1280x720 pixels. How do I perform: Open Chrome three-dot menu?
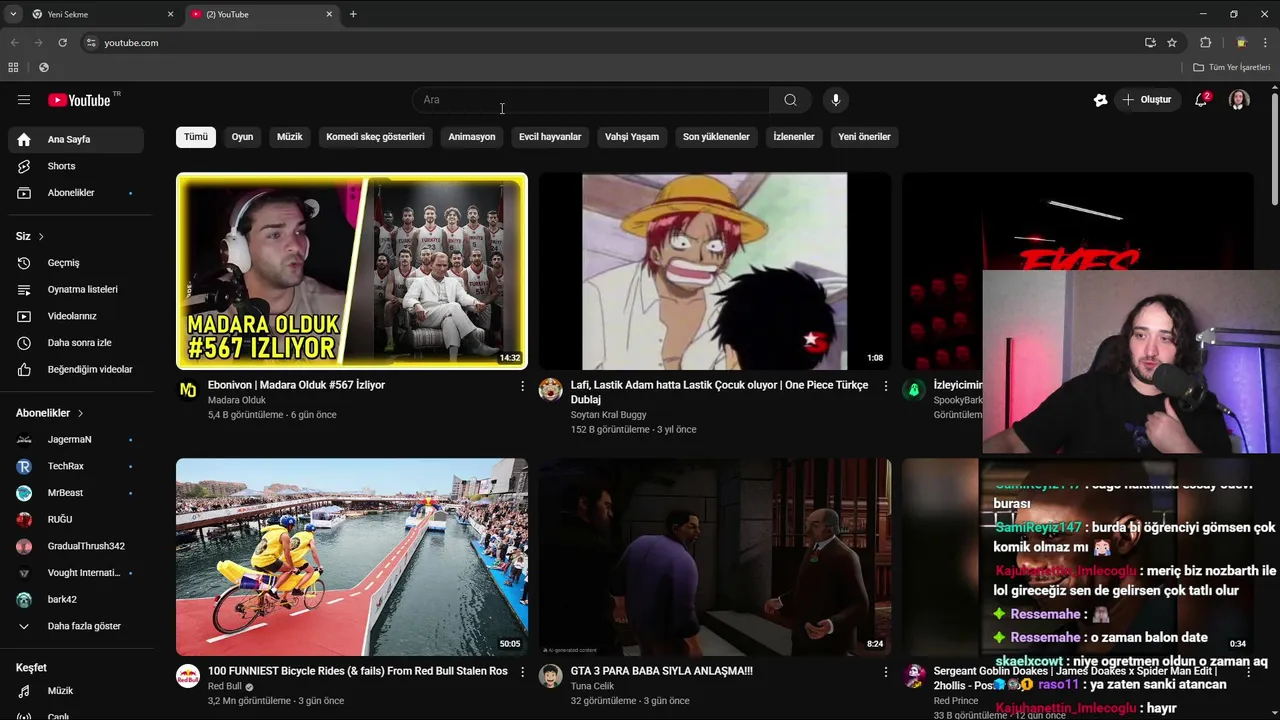click(1265, 43)
